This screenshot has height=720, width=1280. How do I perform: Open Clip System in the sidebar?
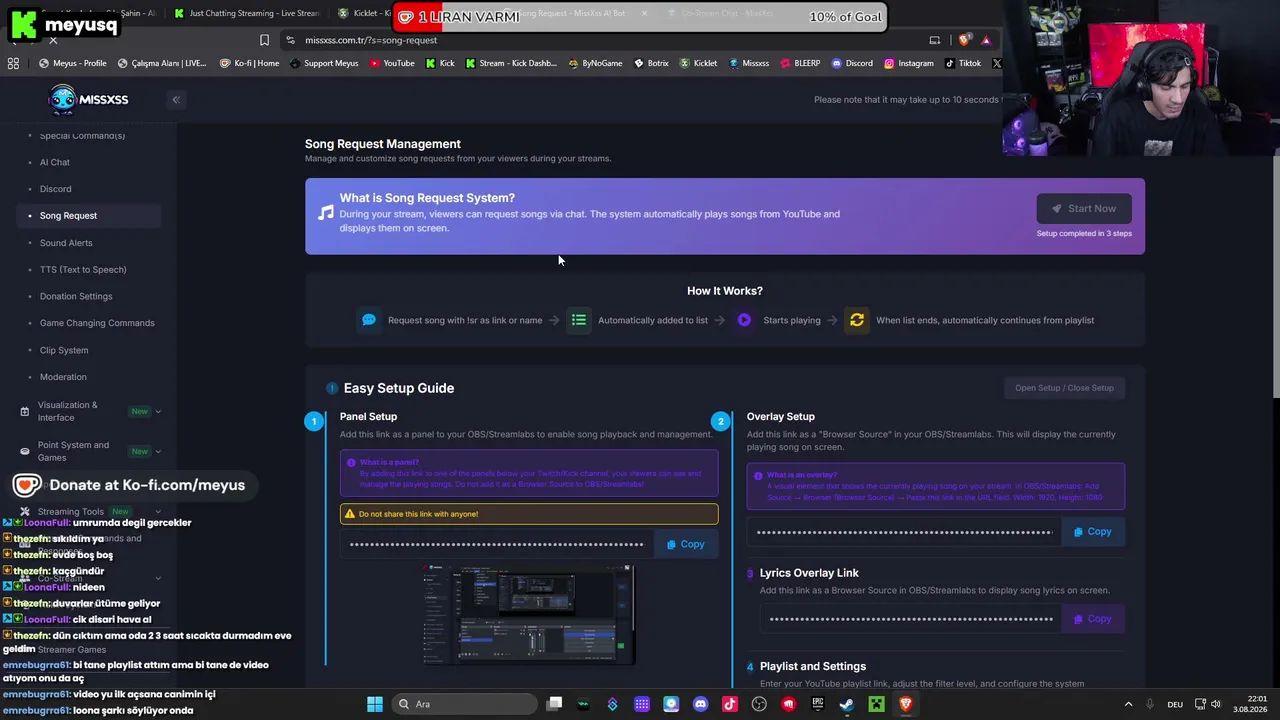click(x=64, y=350)
